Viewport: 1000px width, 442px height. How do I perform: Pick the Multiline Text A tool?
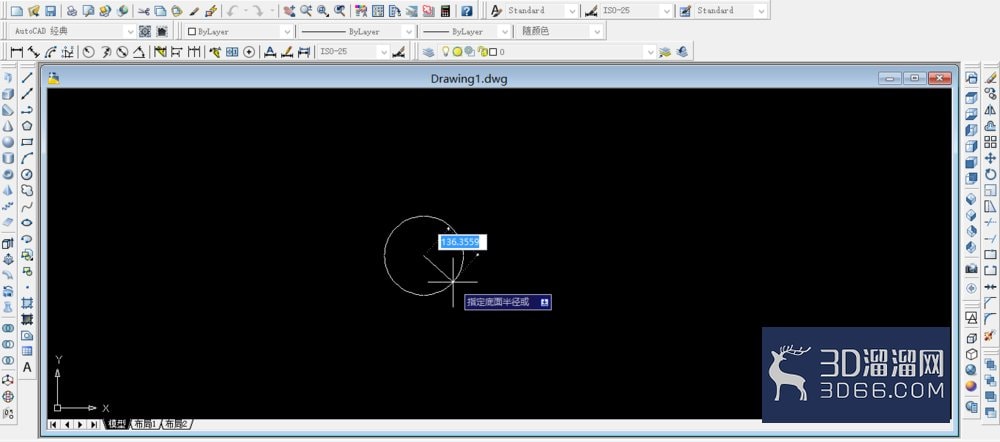point(27,367)
